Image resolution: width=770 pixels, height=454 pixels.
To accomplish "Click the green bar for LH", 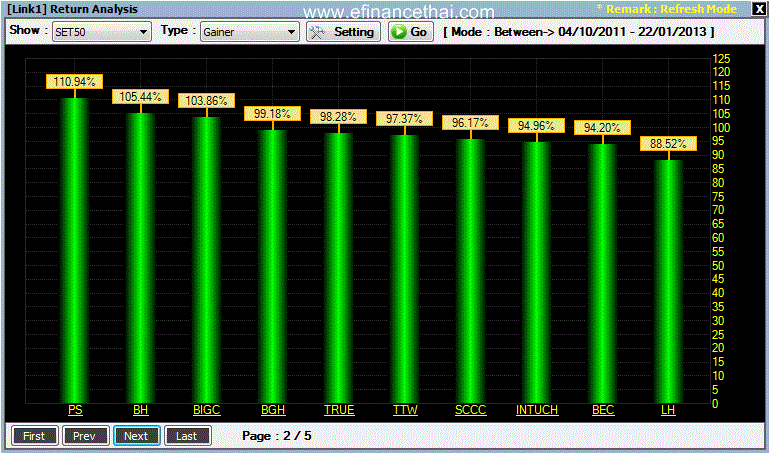I will pyautogui.click(x=668, y=282).
